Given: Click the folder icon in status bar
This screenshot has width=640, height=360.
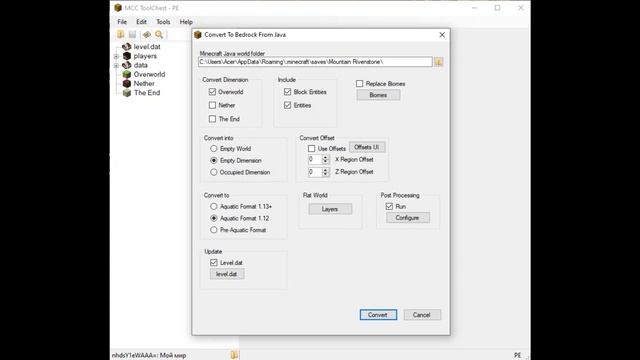Looking at the screenshot, I should 234,355.
